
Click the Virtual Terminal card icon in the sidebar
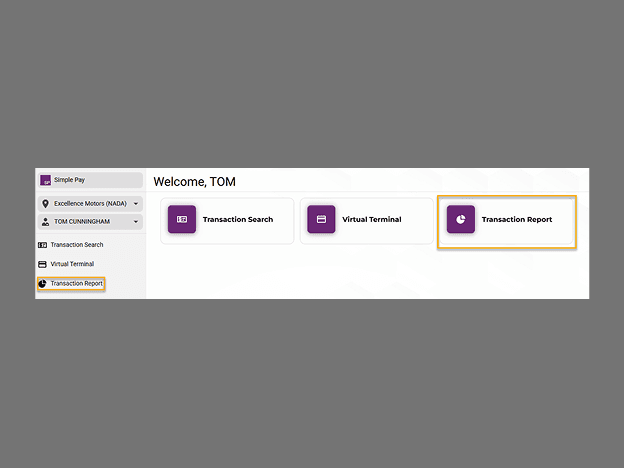coord(42,264)
